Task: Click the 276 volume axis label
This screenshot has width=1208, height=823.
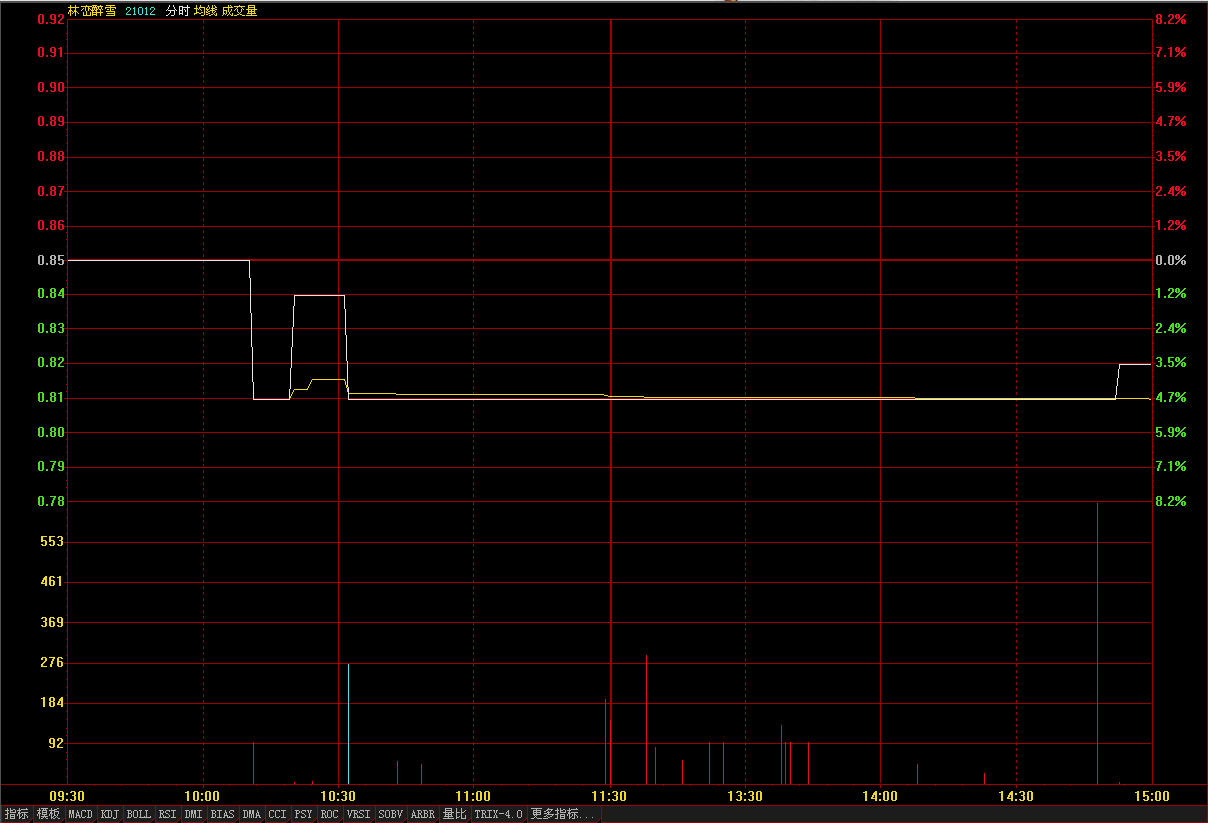Action: coord(52,662)
